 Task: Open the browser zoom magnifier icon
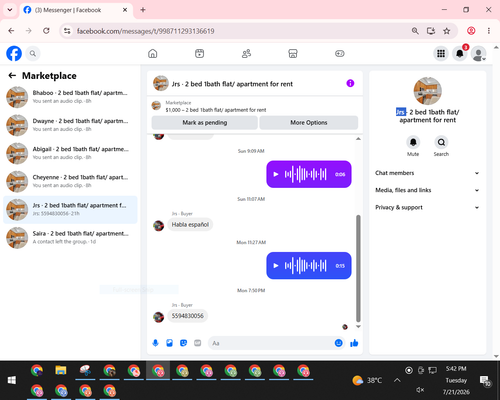[x=415, y=31]
